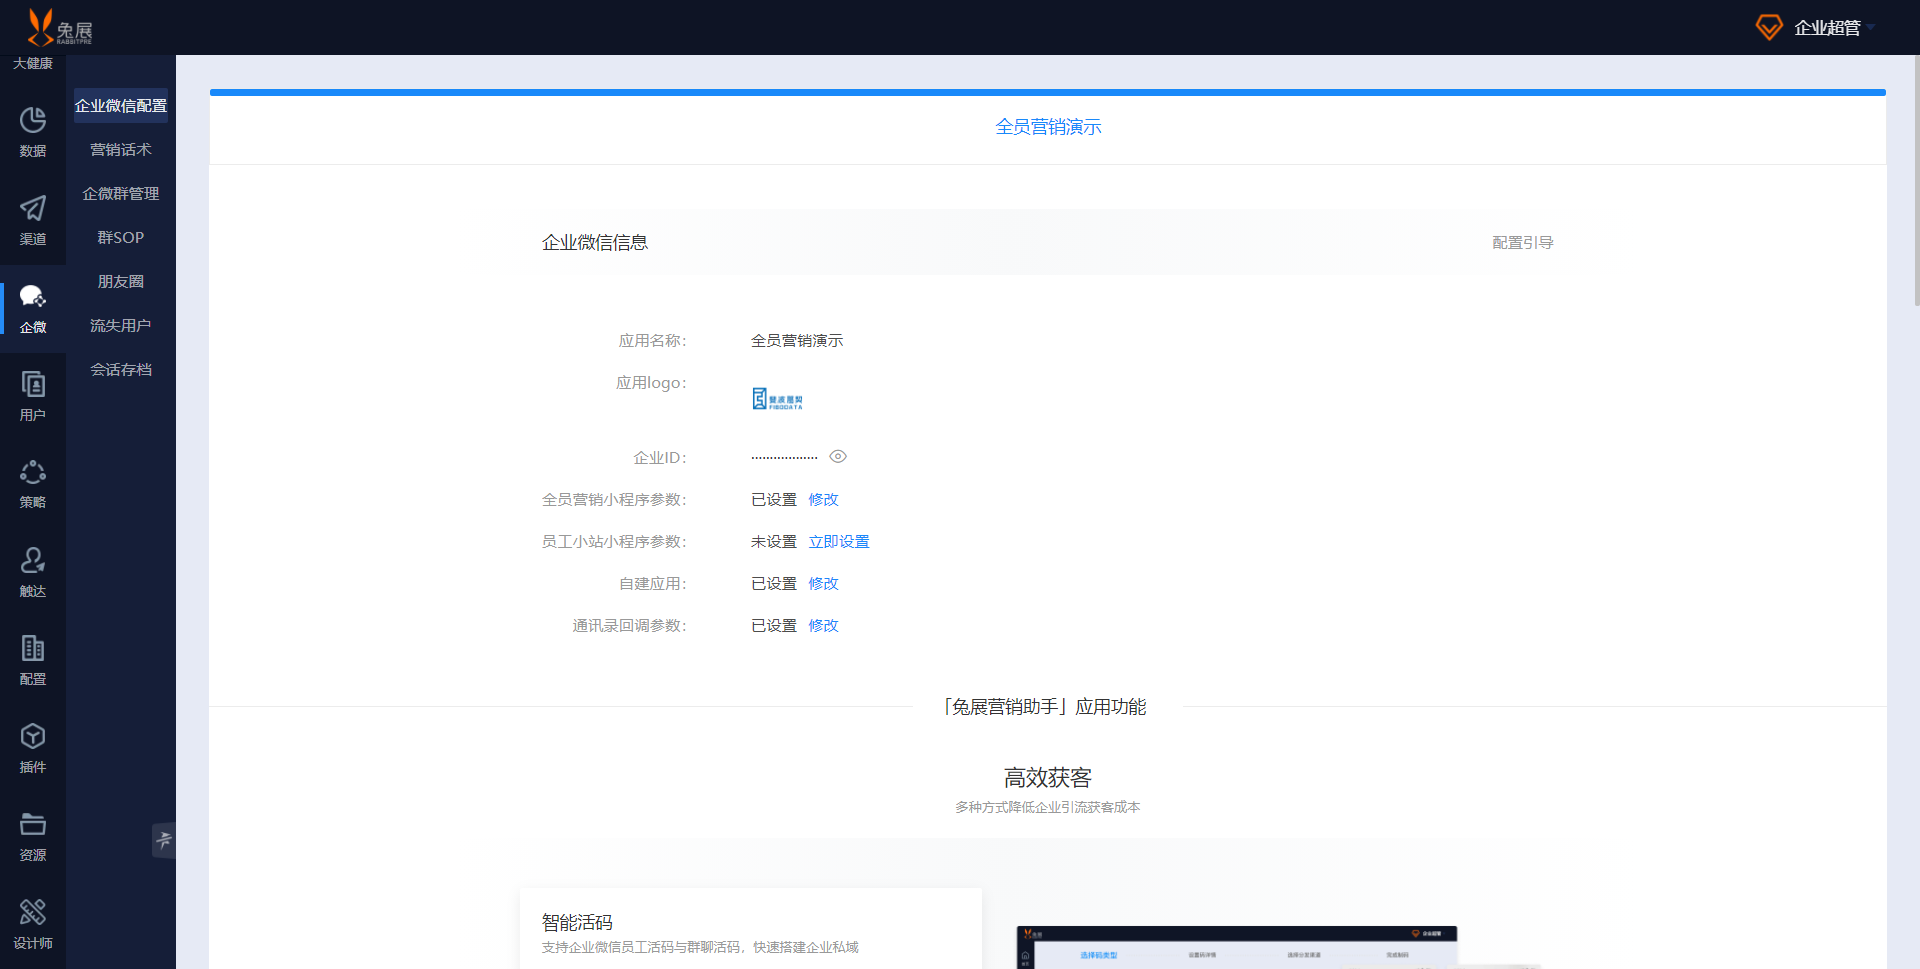
Task: Open the 设计师 designer section
Action: pyautogui.click(x=33, y=924)
